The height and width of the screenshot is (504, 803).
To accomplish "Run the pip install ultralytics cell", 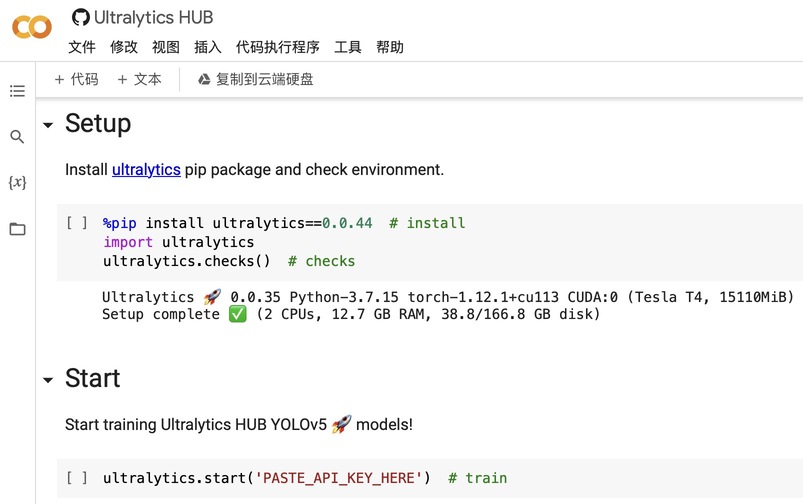I will click(77, 223).
